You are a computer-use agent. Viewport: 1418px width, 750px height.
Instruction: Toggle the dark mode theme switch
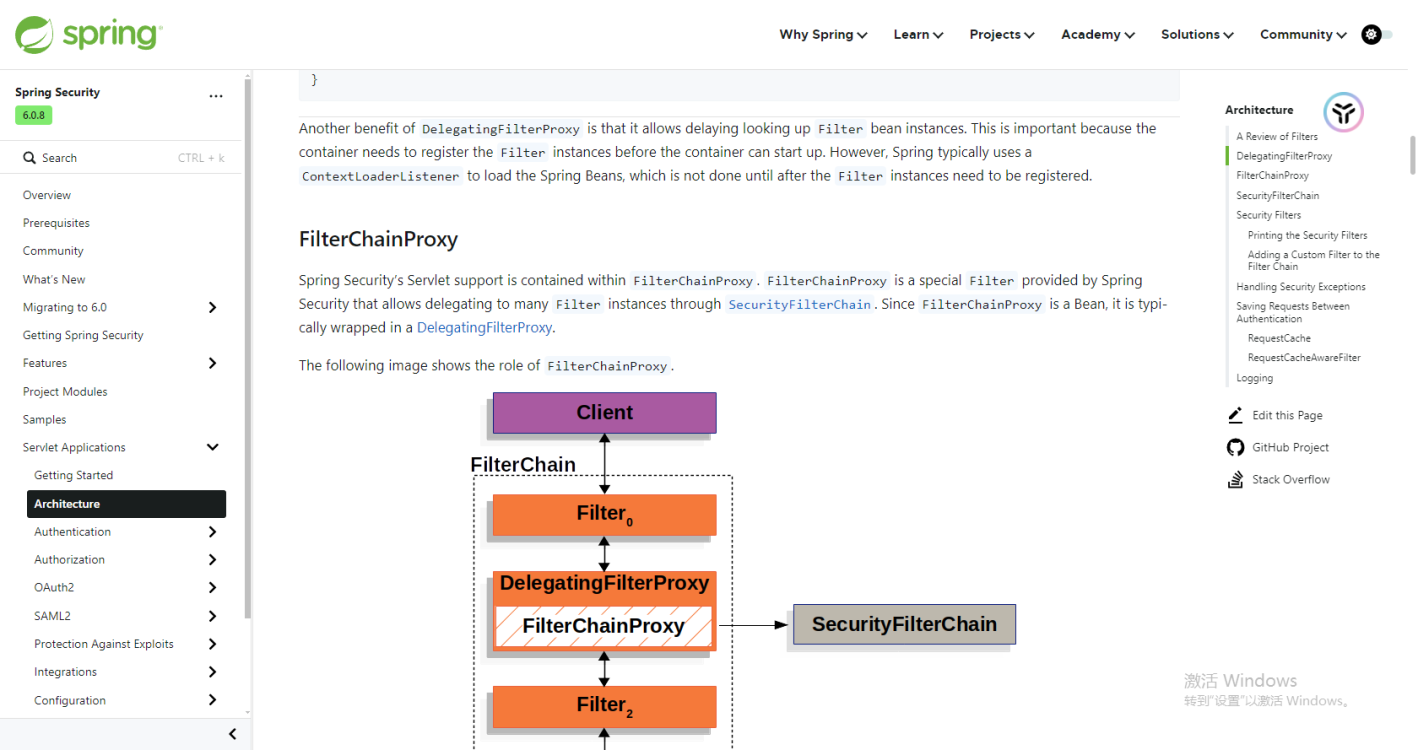(x=1377, y=34)
